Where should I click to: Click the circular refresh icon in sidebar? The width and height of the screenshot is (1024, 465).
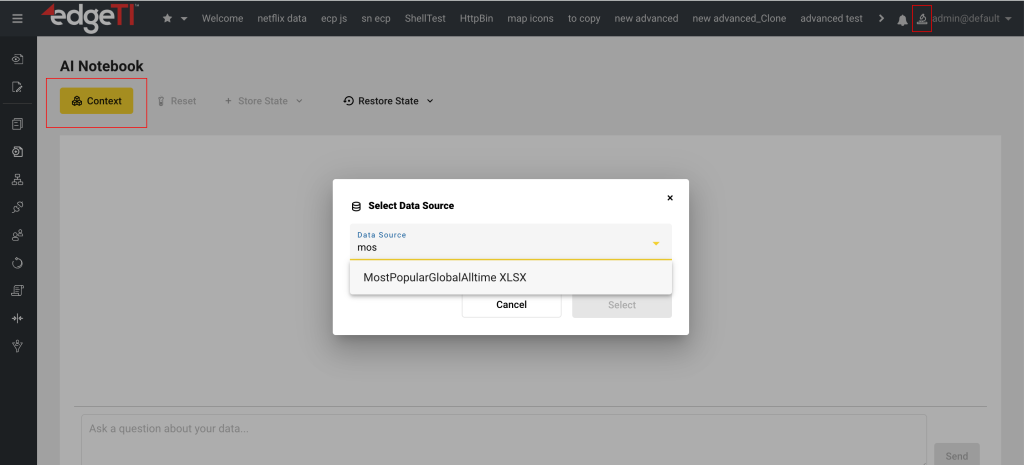(17, 263)
